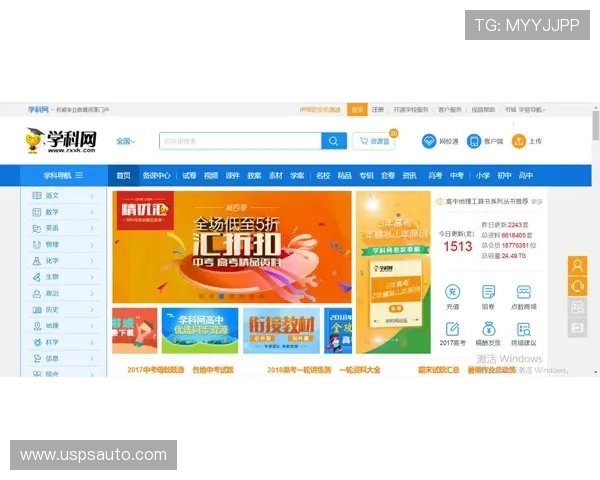Click the 一轮资料大全 link
The height and width of the screenshot is (480, 600).
360,370
